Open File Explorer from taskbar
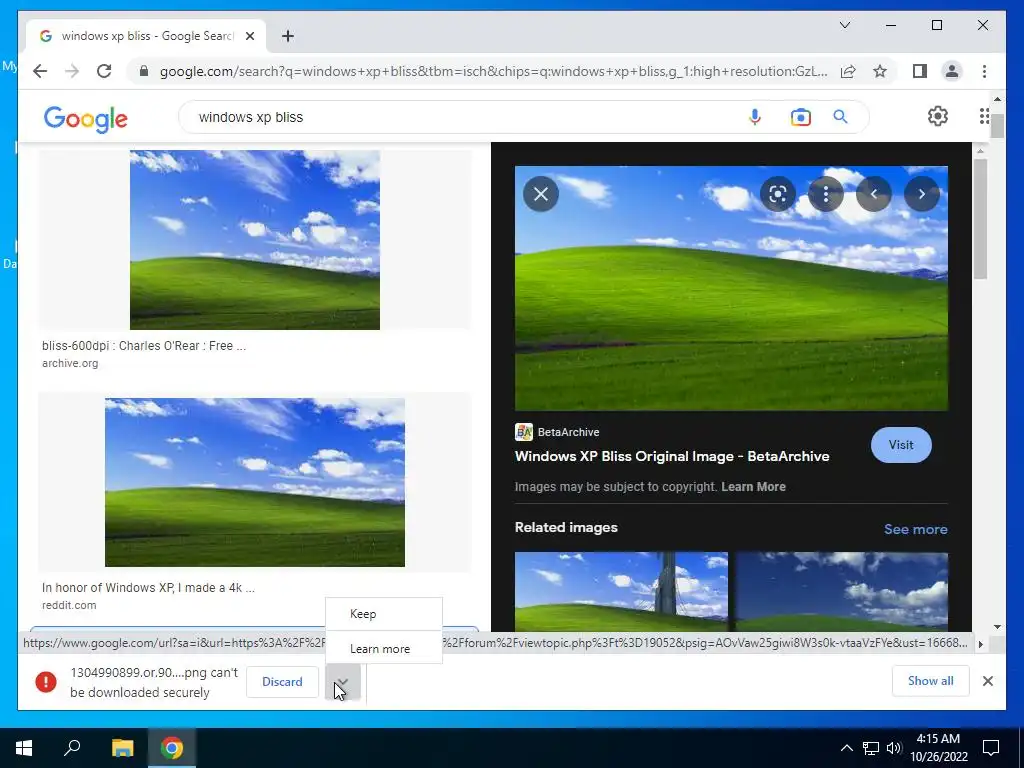This screenshot has height=768, width=1024. [122, 748]
